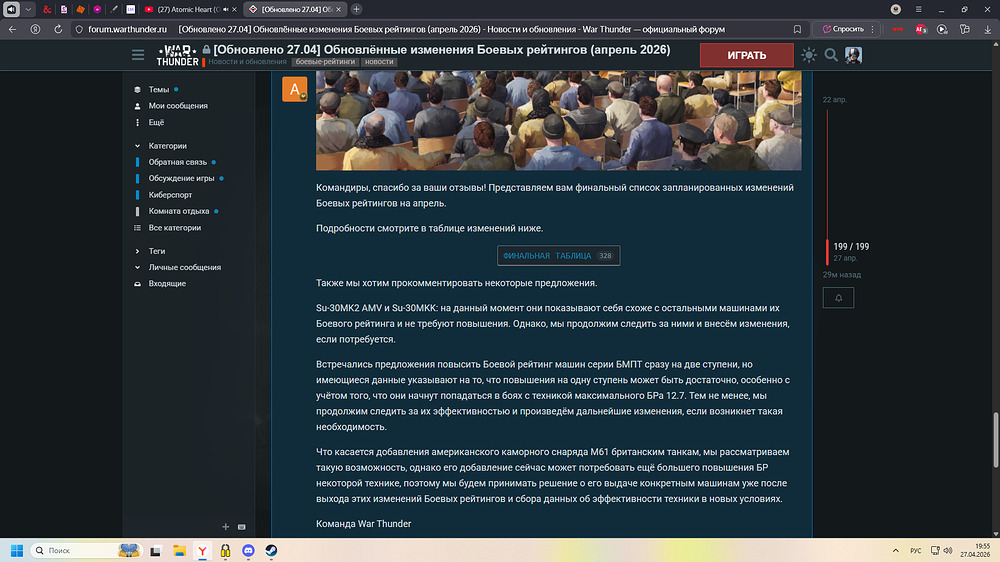The image size is (1000, 562).
Task: Open the browser profile account icon
Action: pyautogui.click(x=895, y=10)
